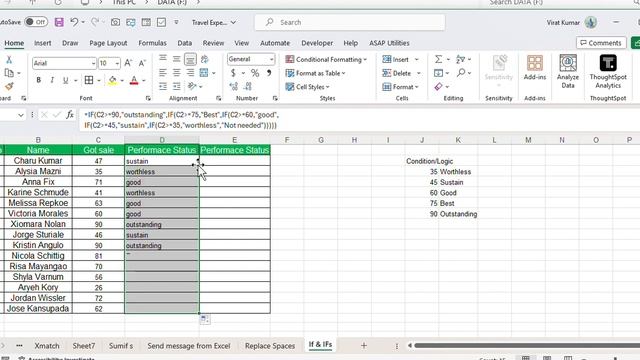The width and height of the screenshot is (640, 360).
Task: Open the Developer ribbon tab
Action: pos(317,43)
